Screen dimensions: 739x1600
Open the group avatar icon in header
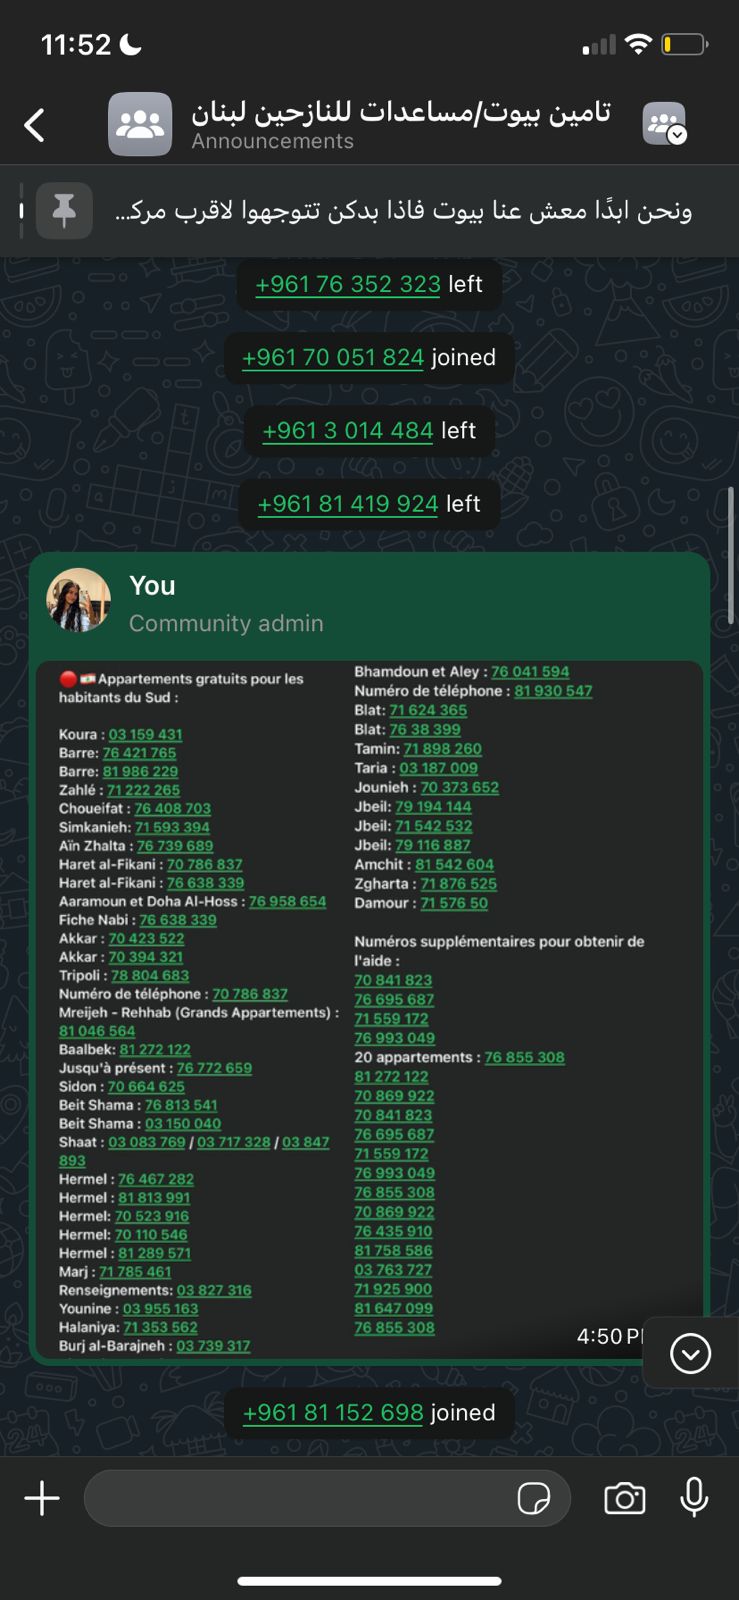(x=140, y=124)
